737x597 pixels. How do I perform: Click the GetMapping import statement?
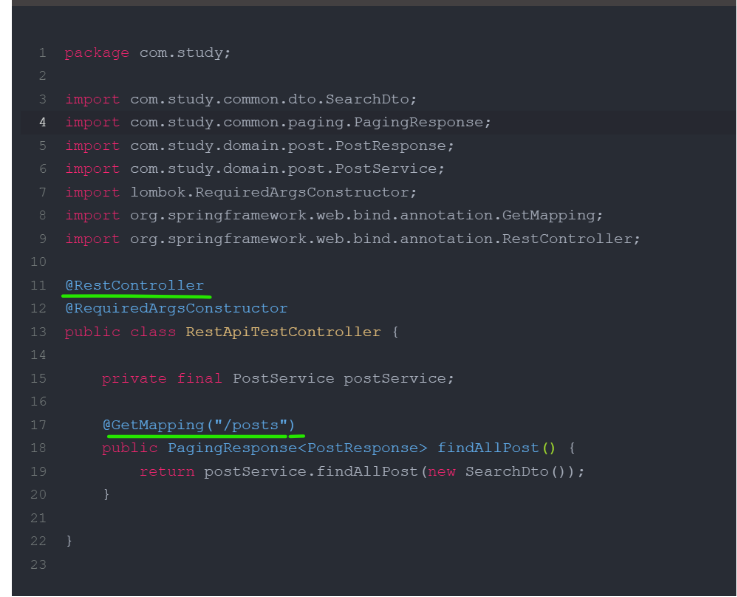tap(334, 215)
